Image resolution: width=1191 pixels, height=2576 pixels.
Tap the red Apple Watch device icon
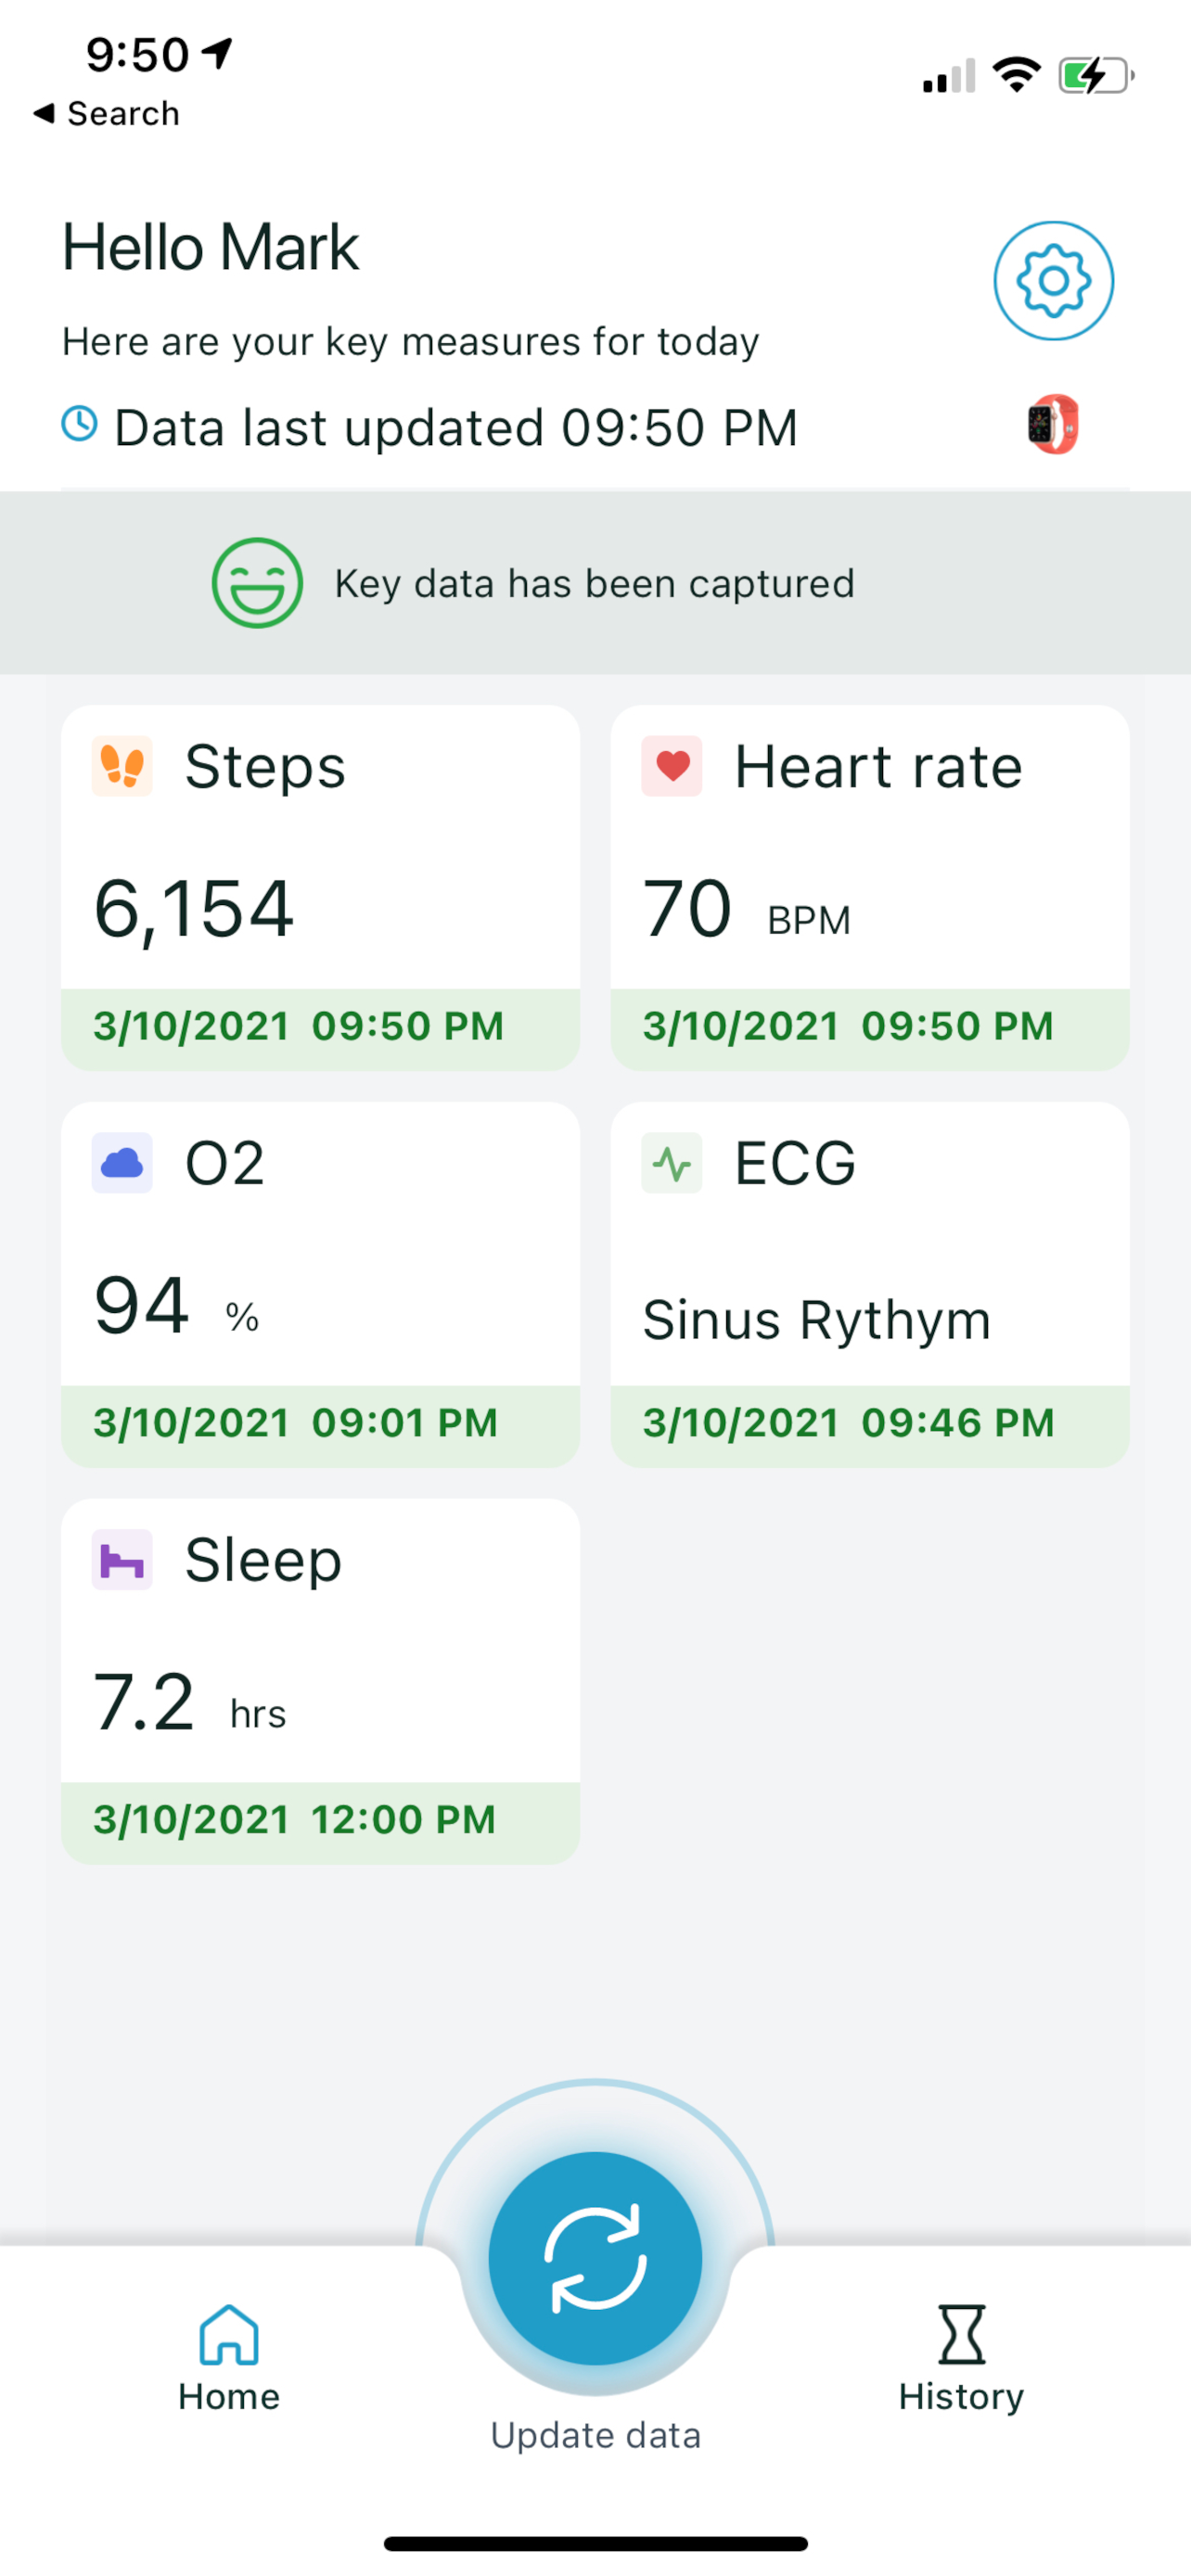pyautogui.click(x=1053, y=425)
